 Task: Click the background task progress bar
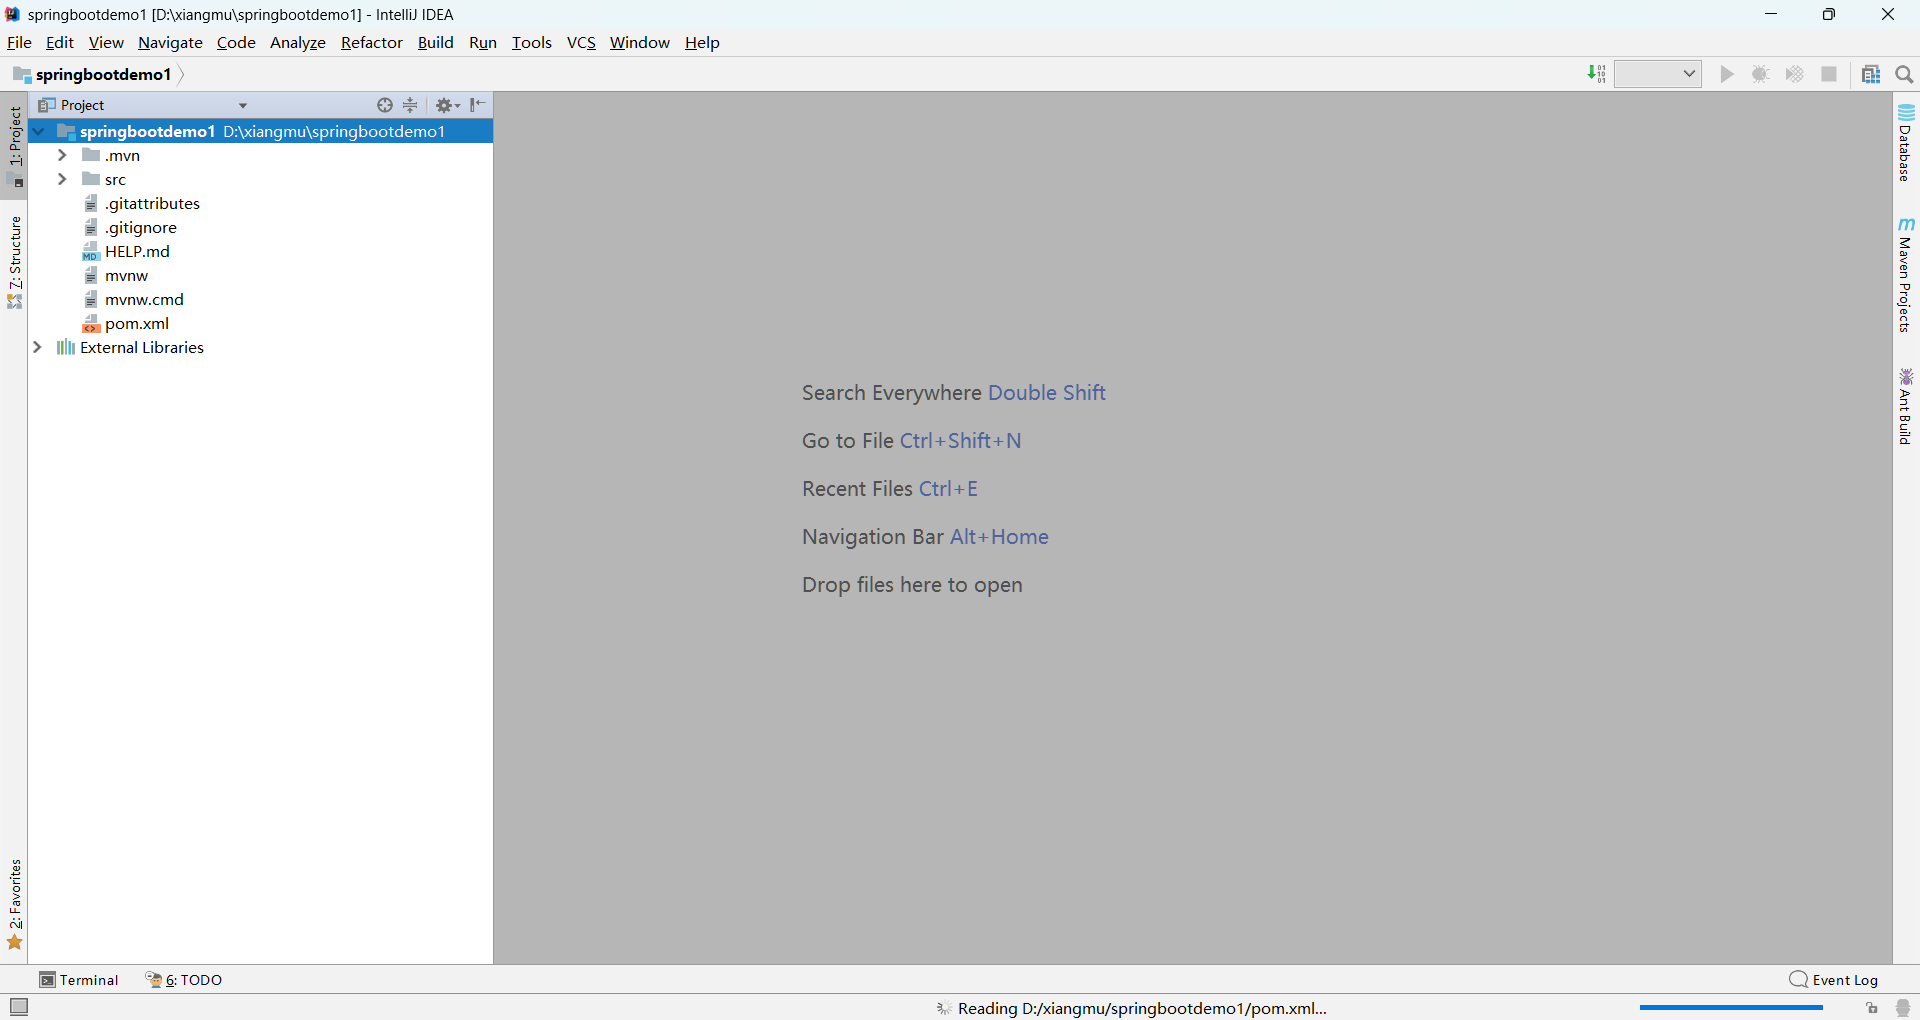click(x=1731, y=1008)
